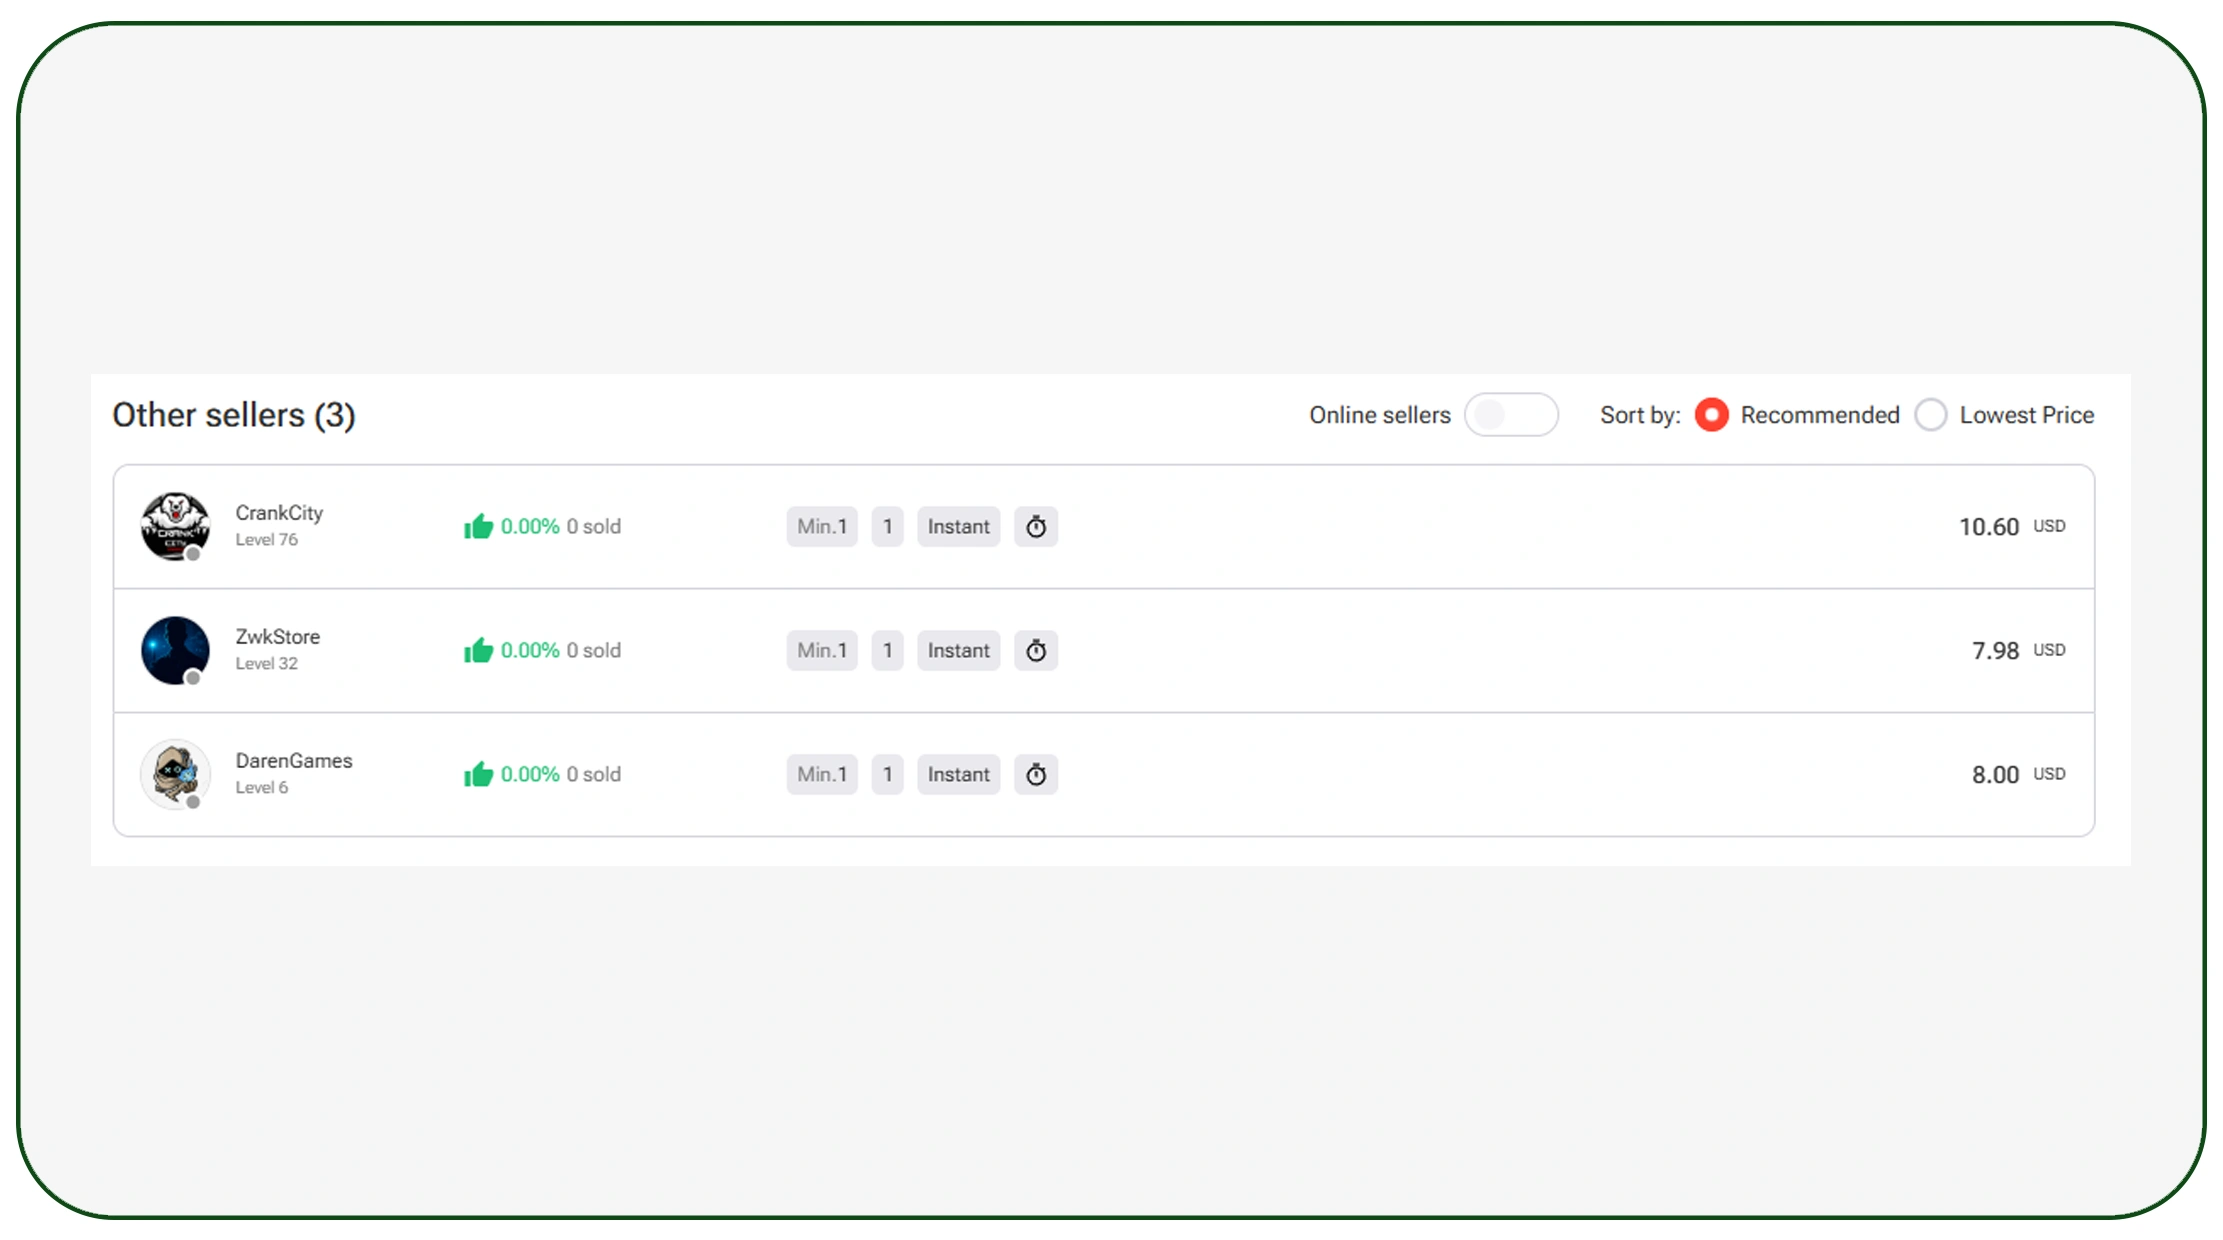2223x1240 pixels.
Task: Open ZwkStore seller avatar
Action: pos(175,650)
